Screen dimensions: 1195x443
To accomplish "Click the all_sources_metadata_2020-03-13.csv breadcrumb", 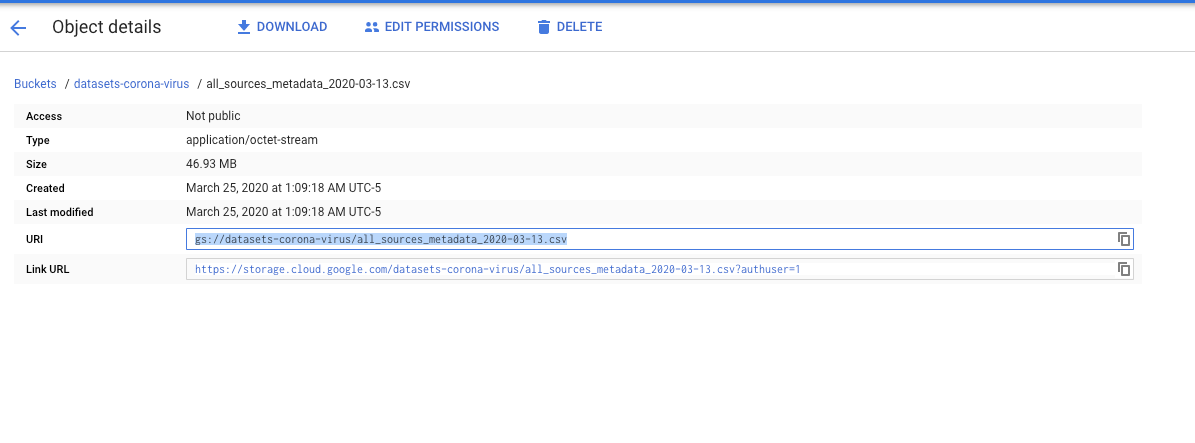I will pyautogui.click(x=308, y=84).
